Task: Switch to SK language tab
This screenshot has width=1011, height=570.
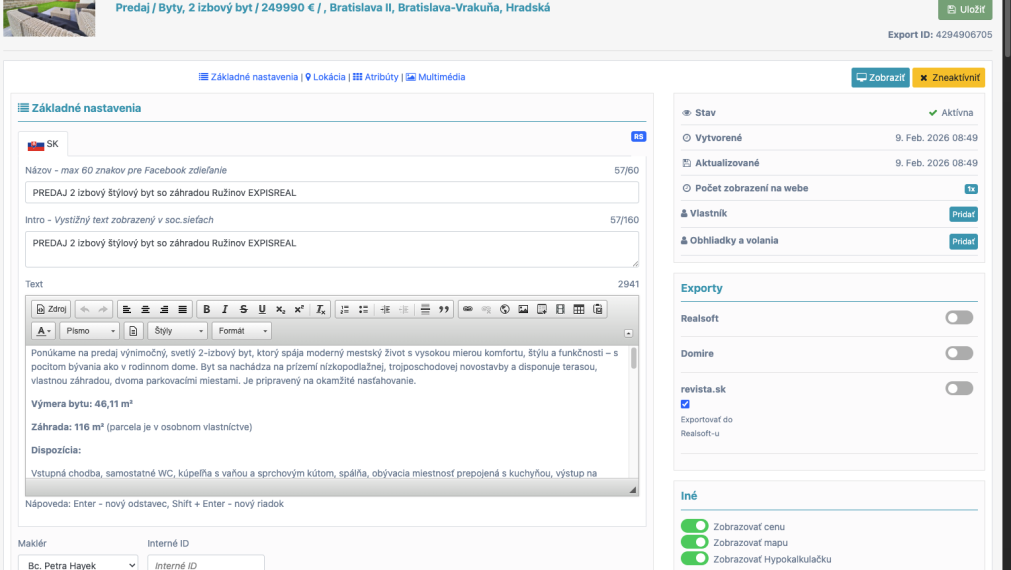Action: coord(43,144)
